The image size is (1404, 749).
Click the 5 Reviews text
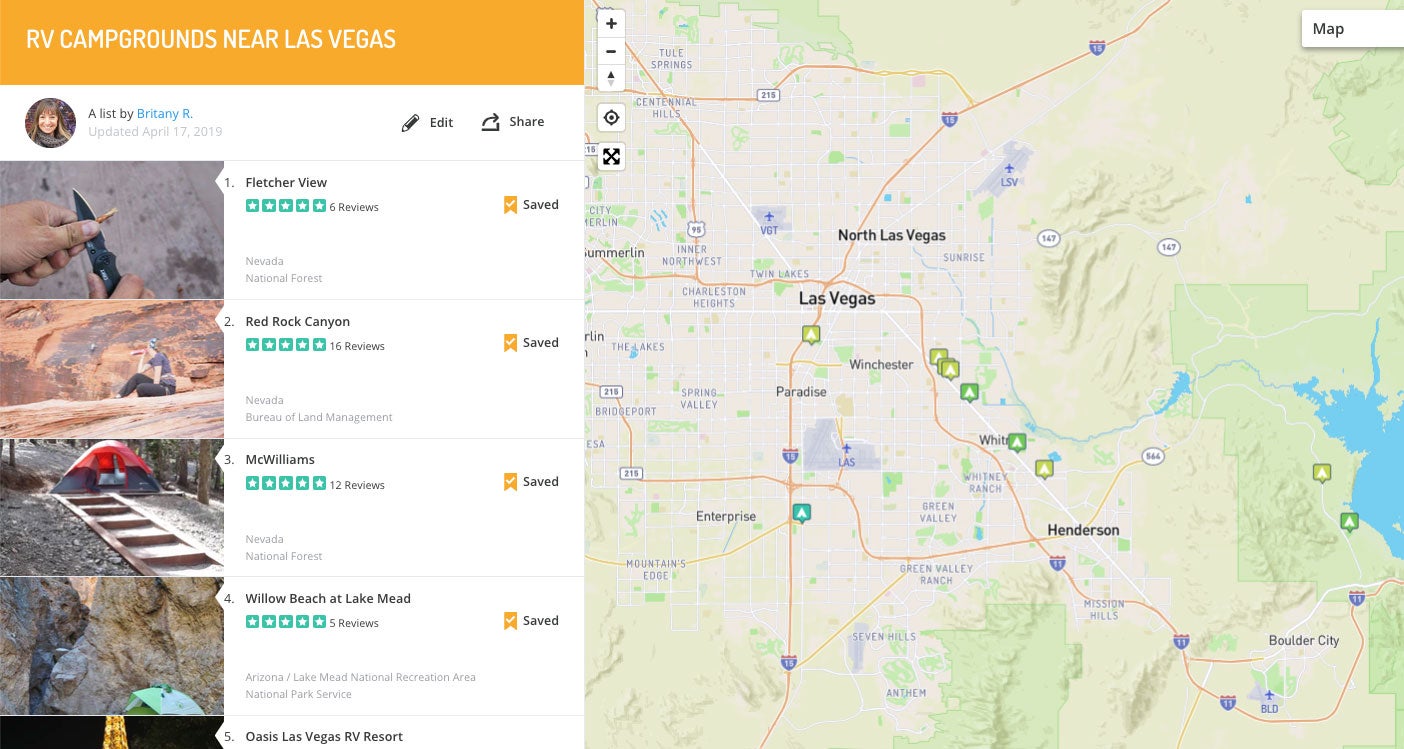[x=354, y=624]
